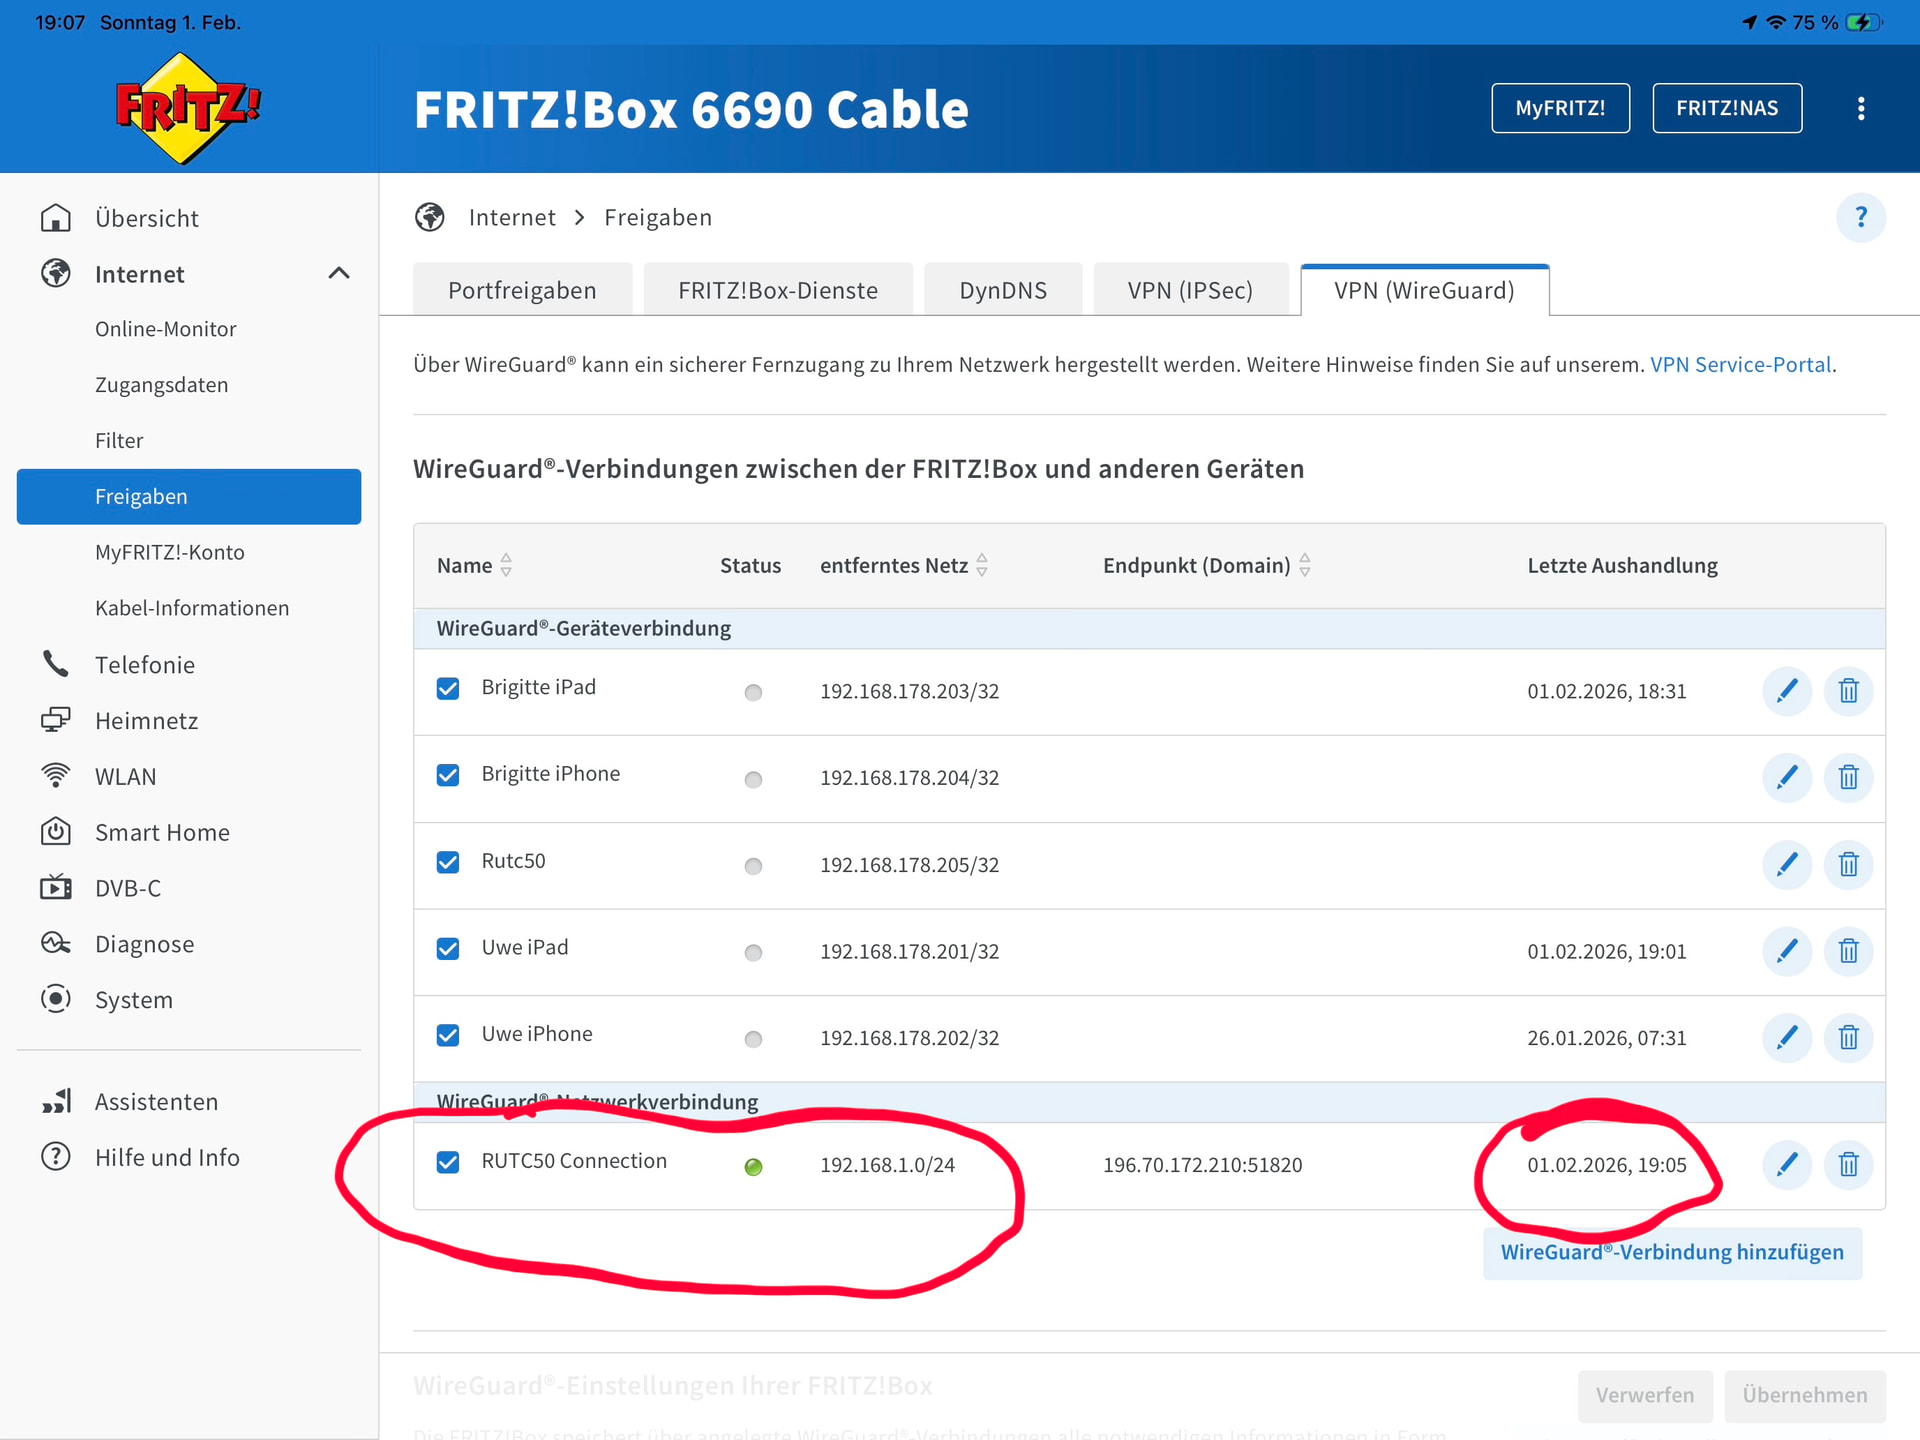This screenshot has width=1920, height=1440.
Task: Sort table by Name column arrows
Action: tap(506, 565)
